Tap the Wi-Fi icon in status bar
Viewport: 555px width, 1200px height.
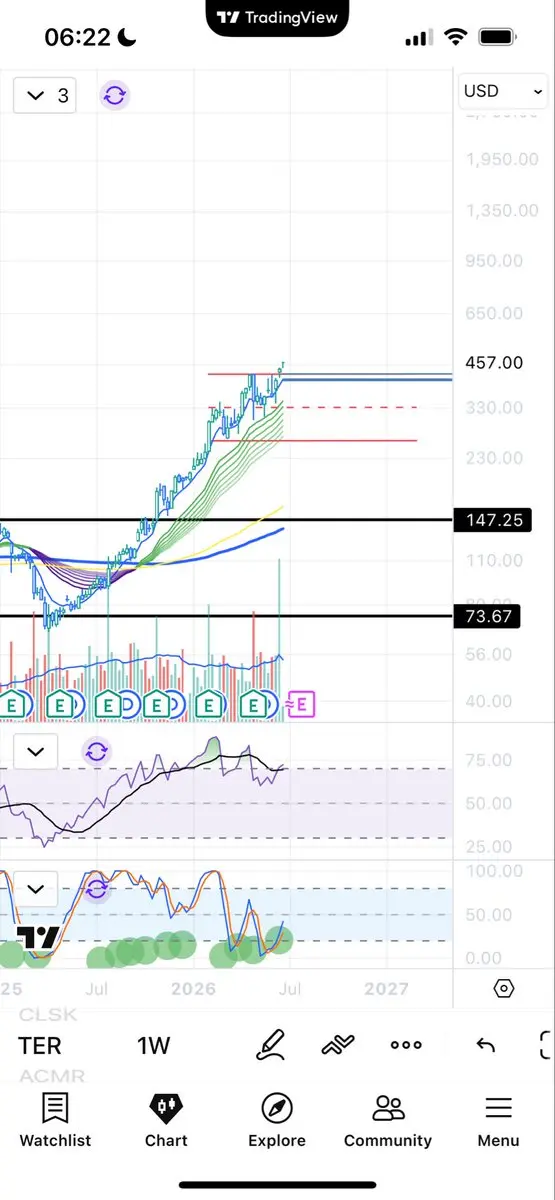[456, 38]
